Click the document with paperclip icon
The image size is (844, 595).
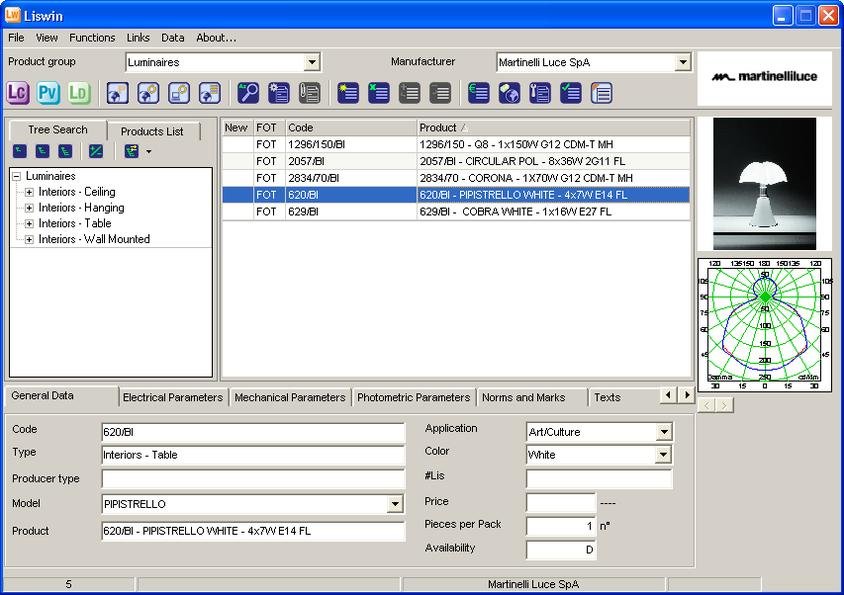(310, 93)
